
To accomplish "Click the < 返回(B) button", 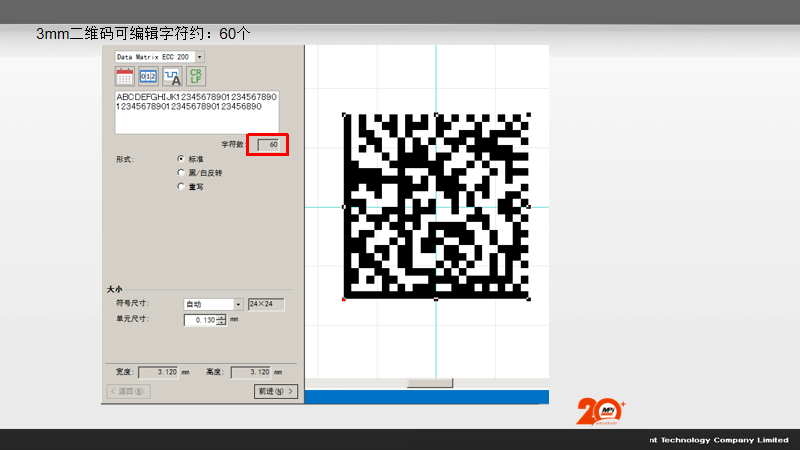I will (x=128, y=391).
